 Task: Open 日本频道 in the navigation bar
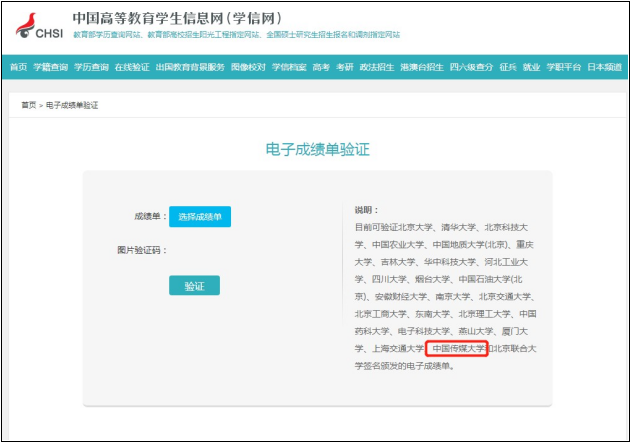pyautogui.click(x=604, y=67)
